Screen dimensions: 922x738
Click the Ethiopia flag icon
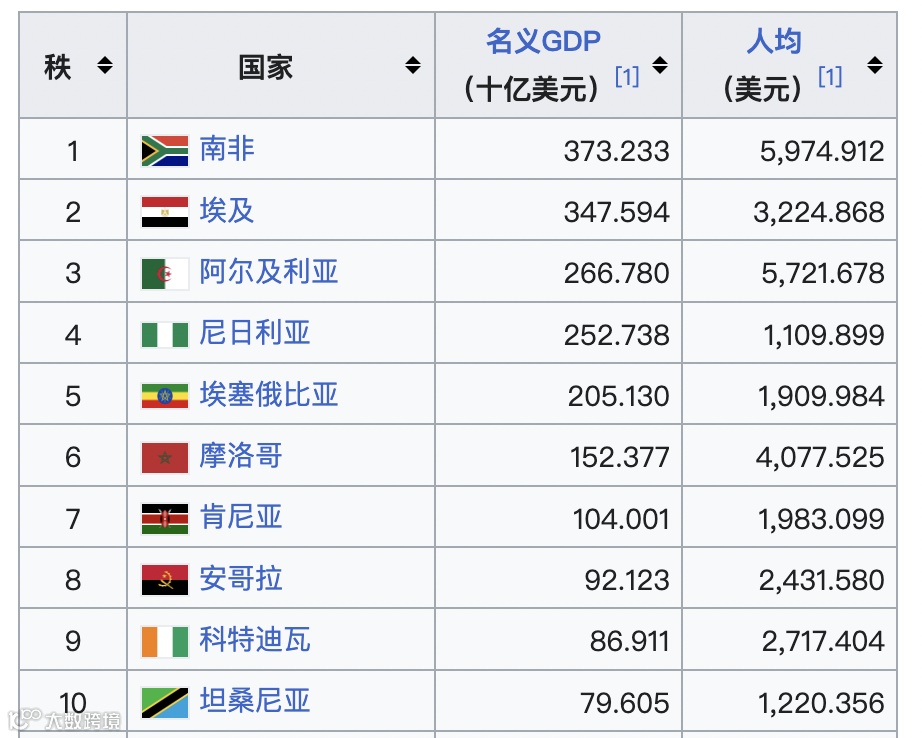(x=165, y=396)
